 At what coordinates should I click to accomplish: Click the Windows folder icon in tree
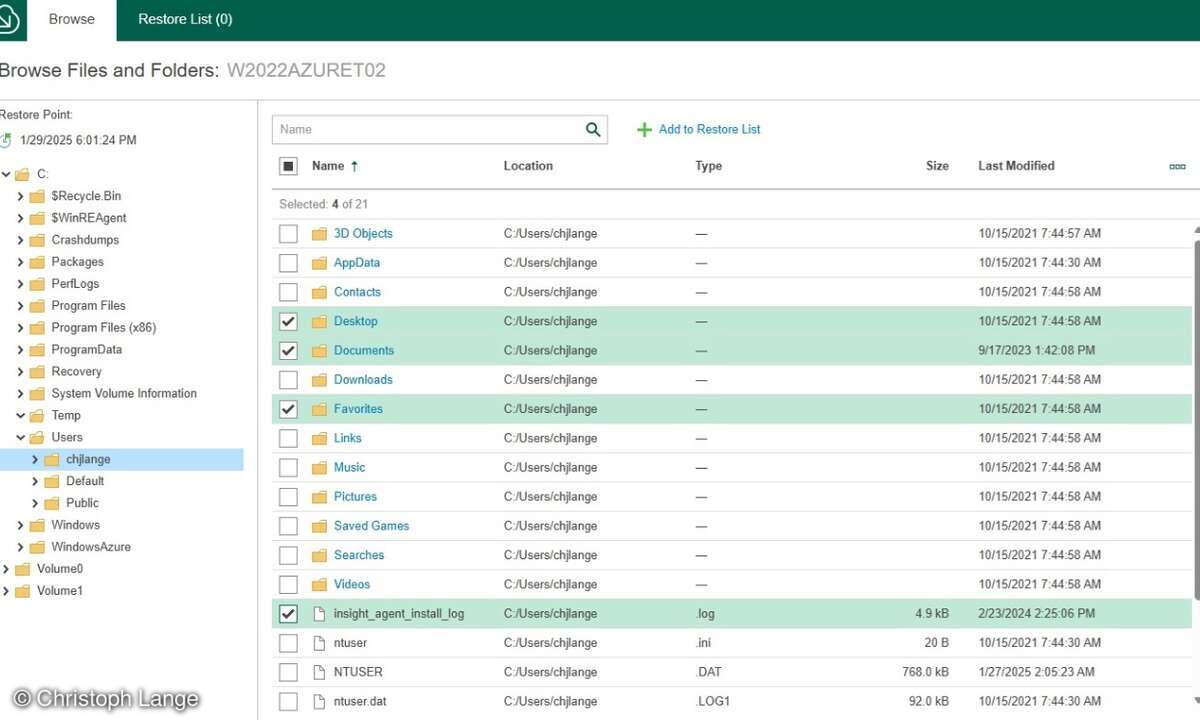[x=37, y=525]
